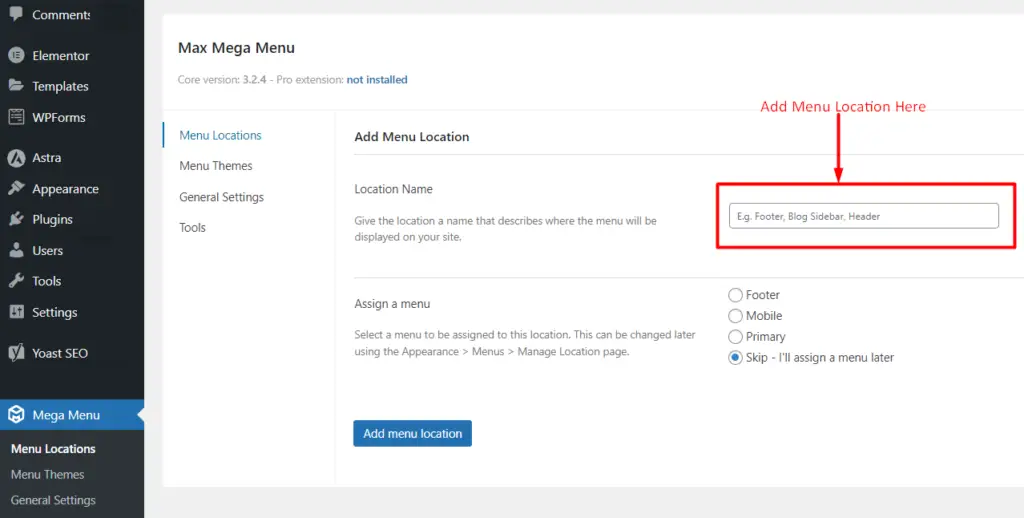Select the Footer radio button

click(735, 295)
